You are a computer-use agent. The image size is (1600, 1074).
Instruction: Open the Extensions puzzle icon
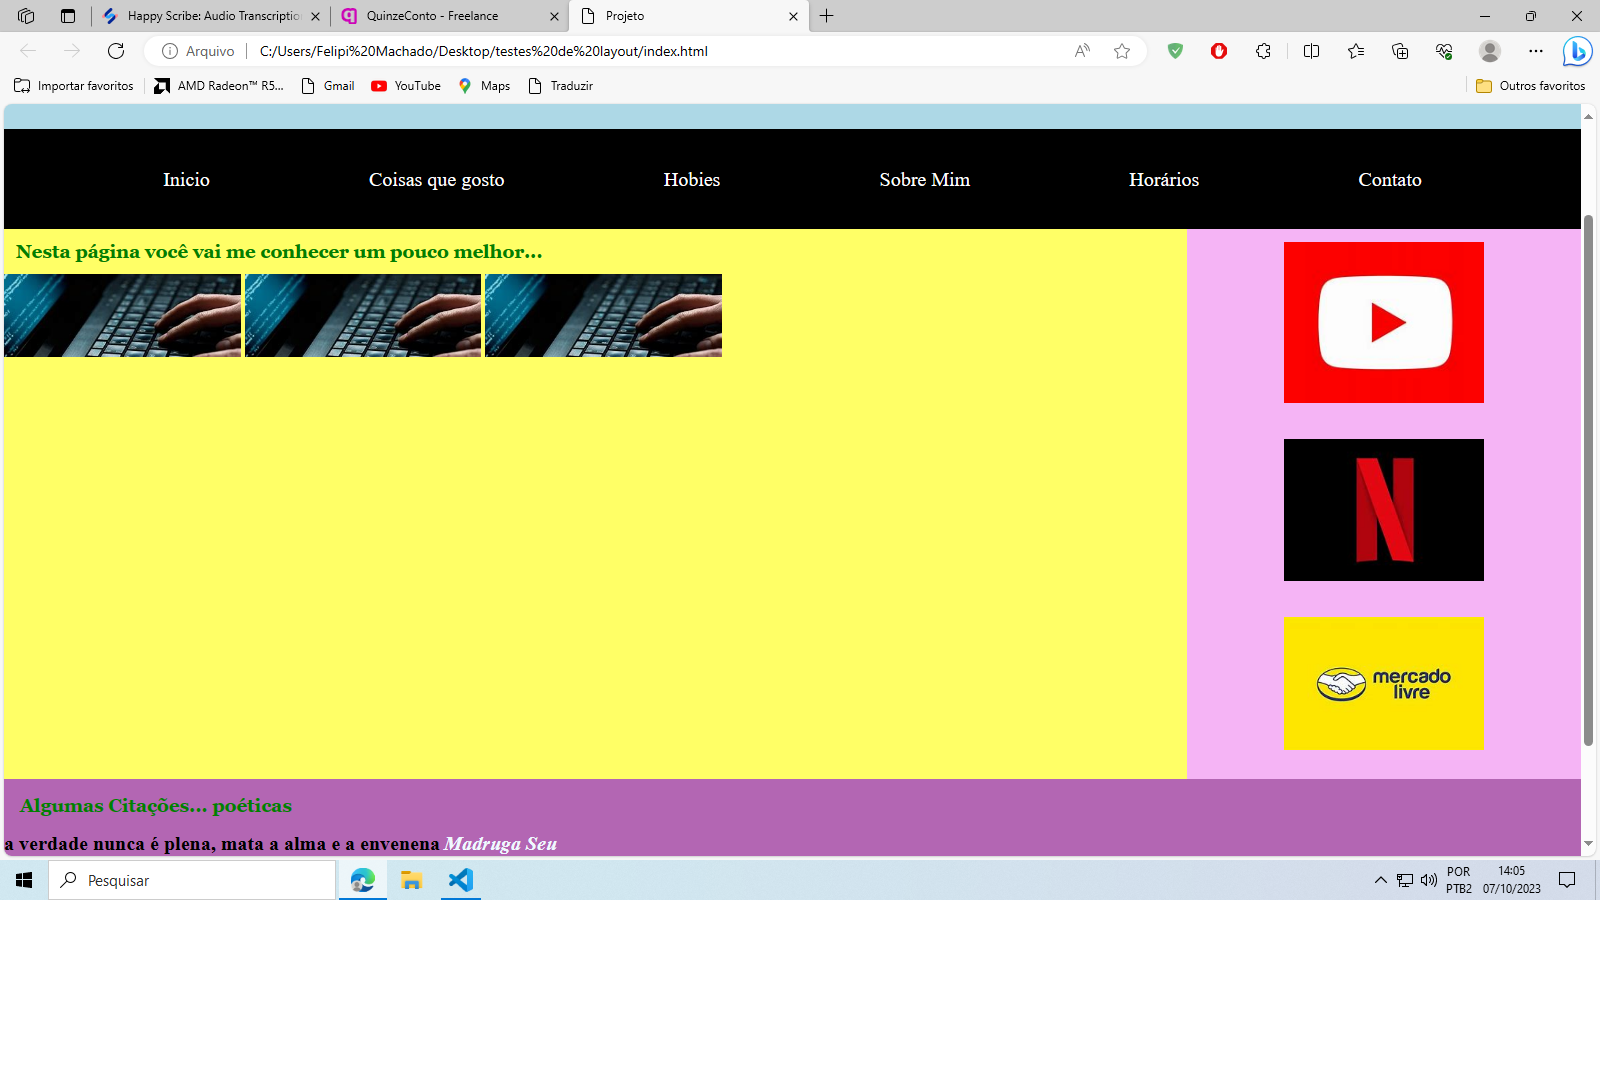(x=1263, y=51)
